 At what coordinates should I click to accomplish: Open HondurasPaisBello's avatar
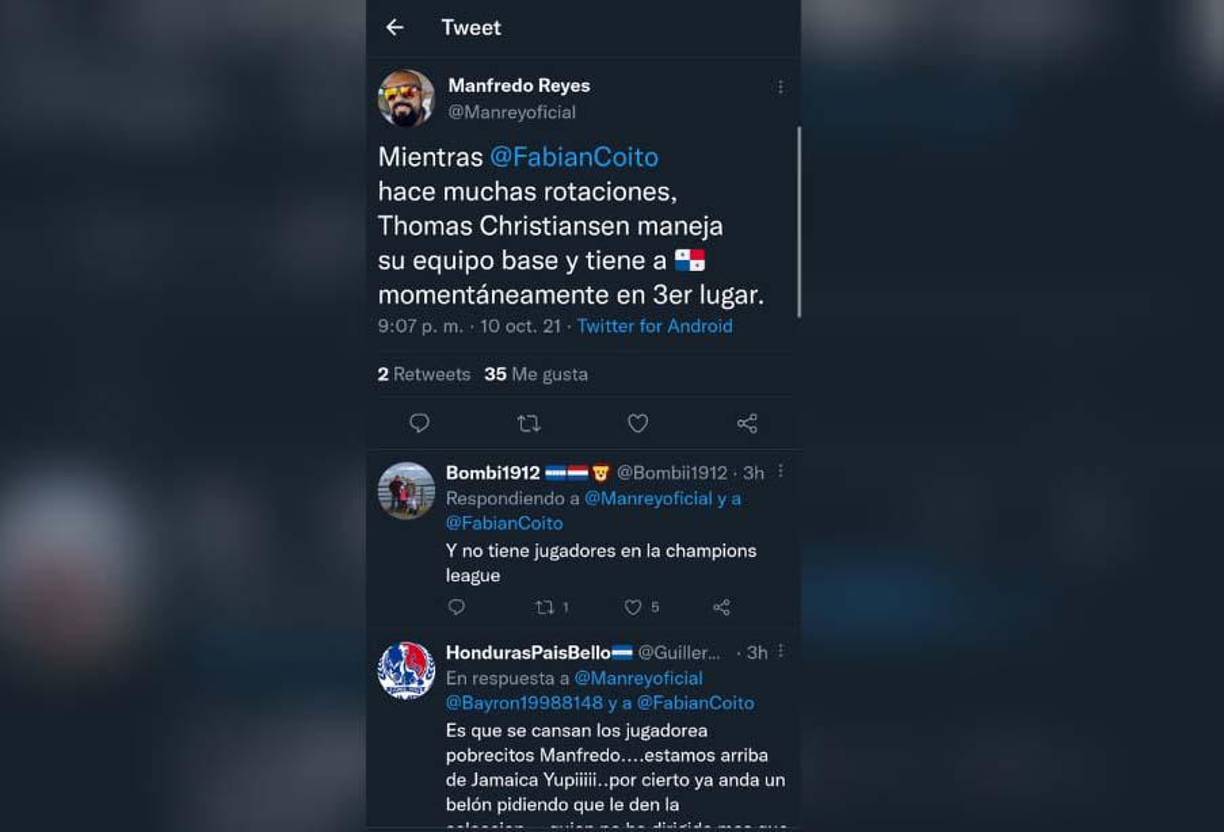pos(406,669)
